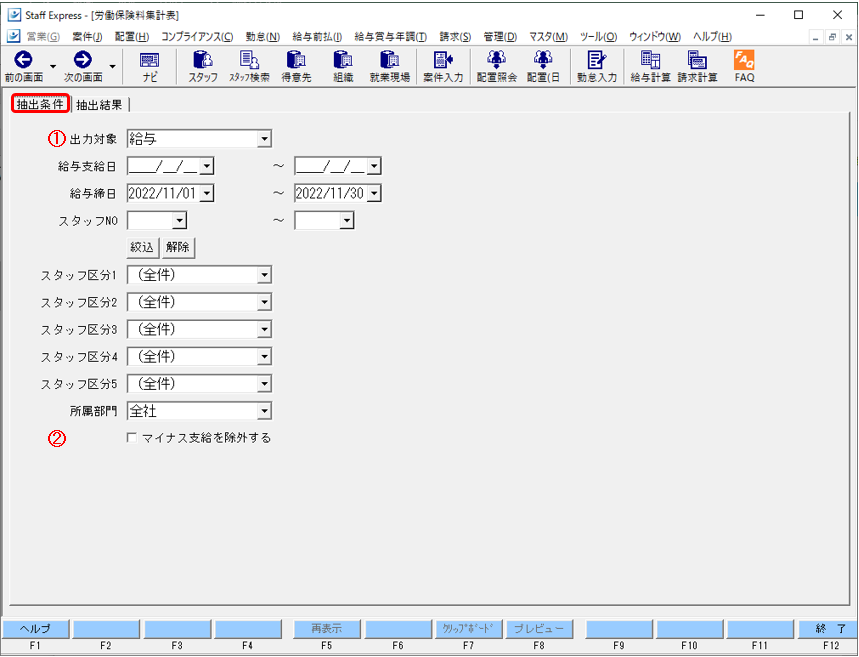
Task: Switch to the 抽出結果 tab
Action: [x=99, y=105]
